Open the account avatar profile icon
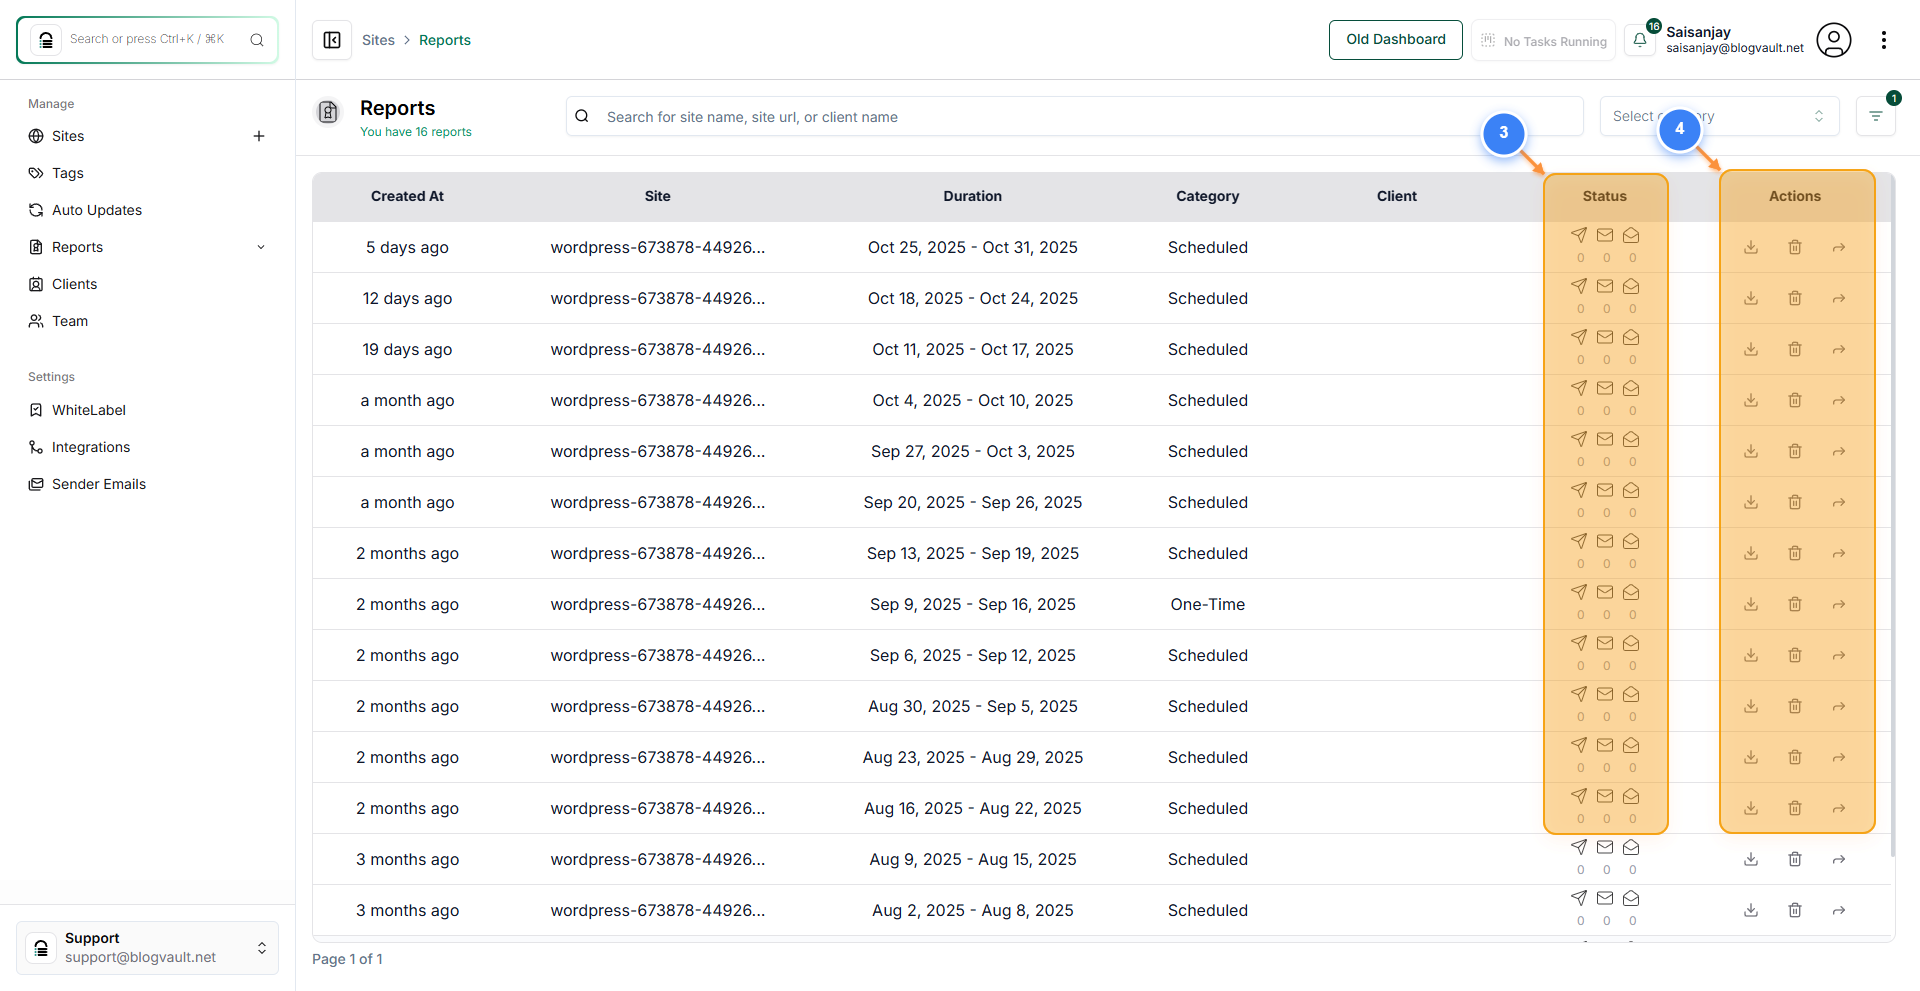1920x991 pixels. [x=1834, y=40]
